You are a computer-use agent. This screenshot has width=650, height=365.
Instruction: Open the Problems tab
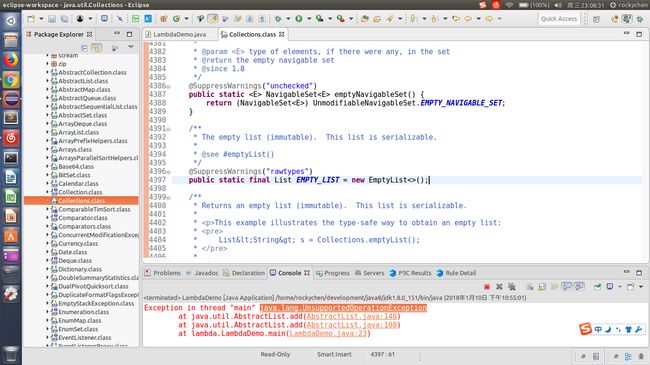[x=162, y=273]
